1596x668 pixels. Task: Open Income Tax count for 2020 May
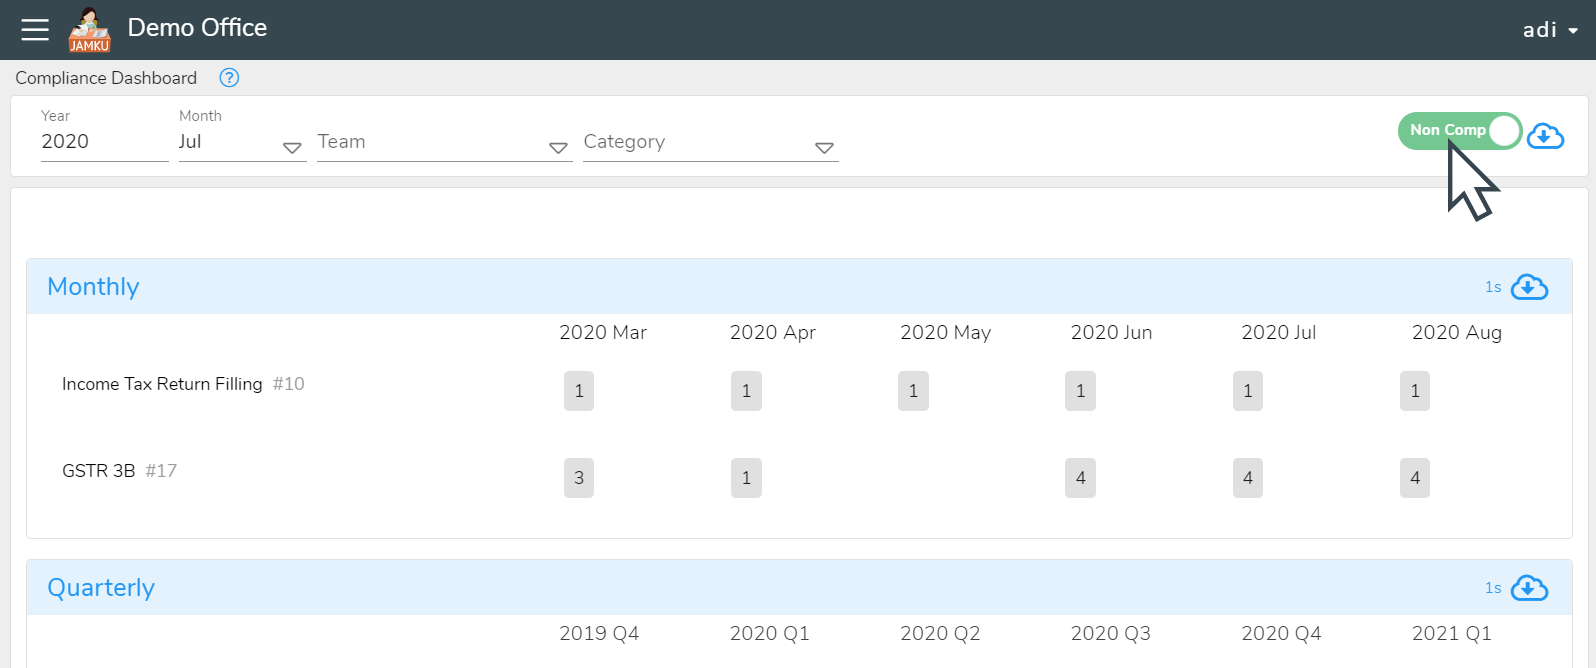click(x=913, y=391)
